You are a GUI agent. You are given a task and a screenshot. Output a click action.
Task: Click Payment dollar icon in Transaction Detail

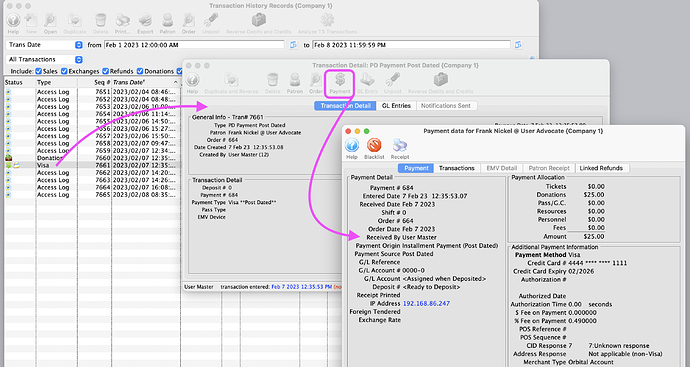340,80
